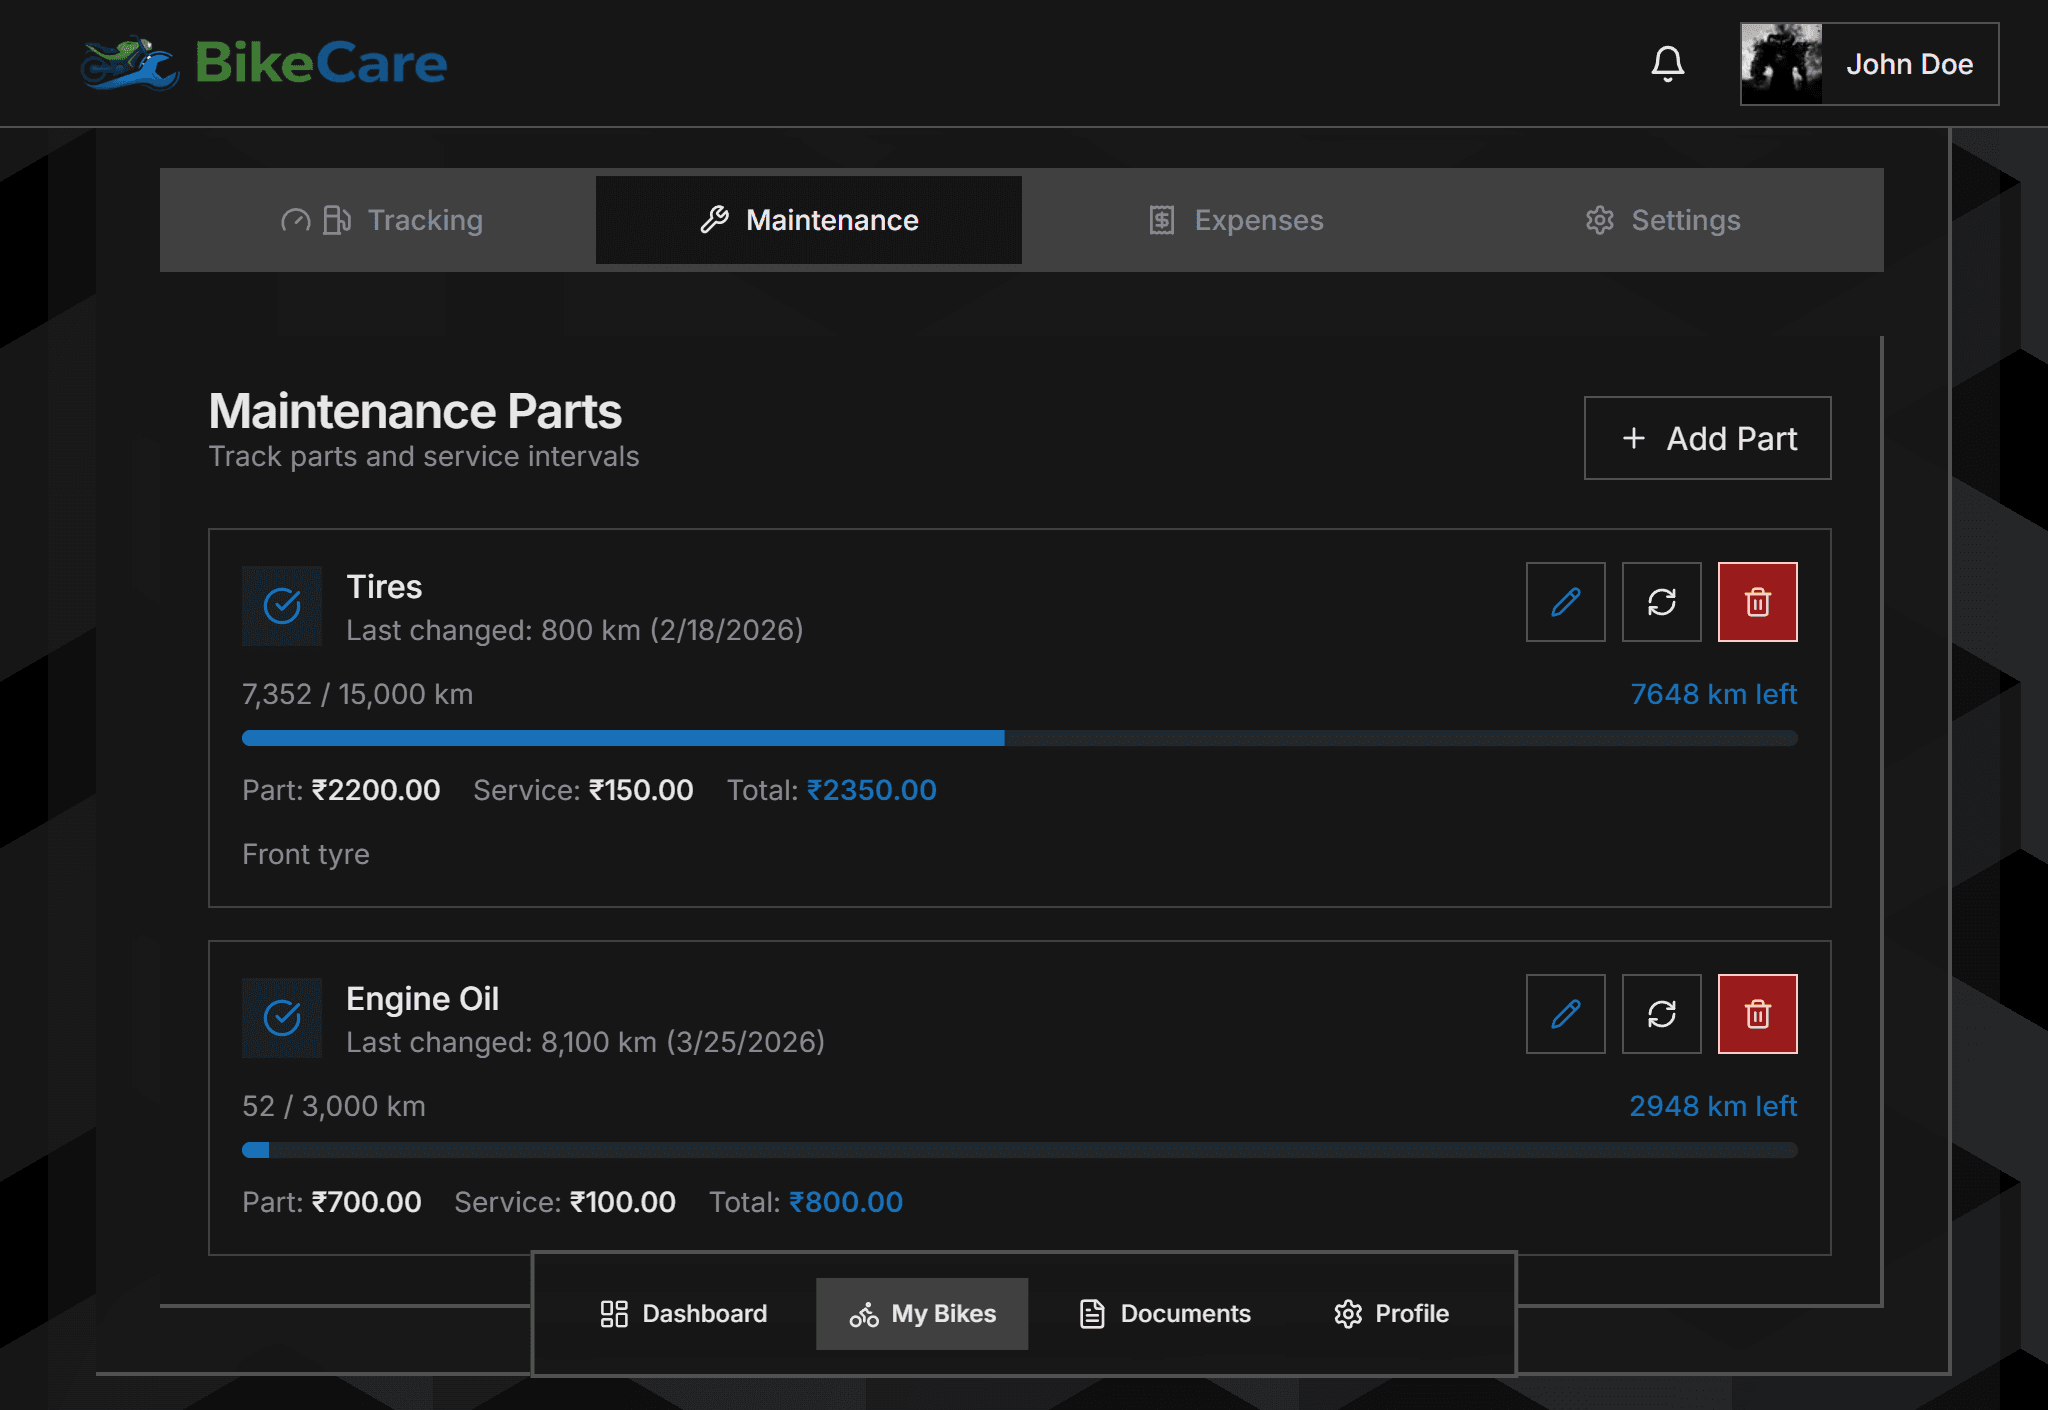Reset the Tires interval with the refresh icon
2048x1410 pixels.
point(1661,602)
